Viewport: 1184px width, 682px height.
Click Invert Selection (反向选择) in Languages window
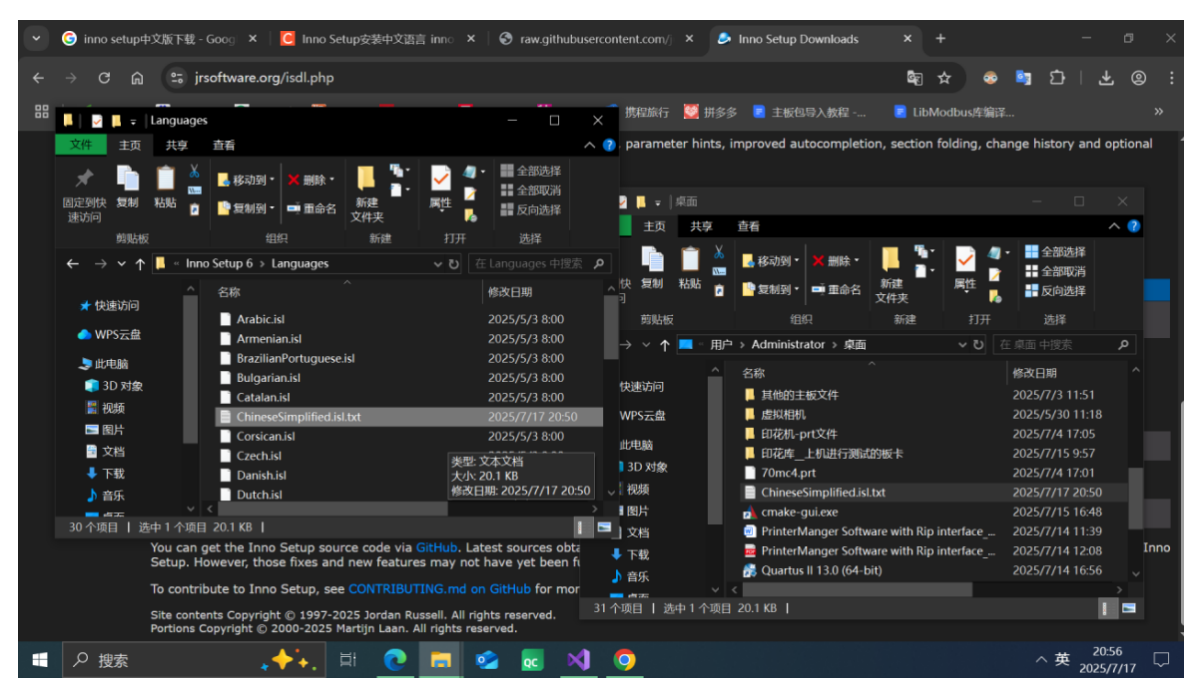click(x=531, y=210)
